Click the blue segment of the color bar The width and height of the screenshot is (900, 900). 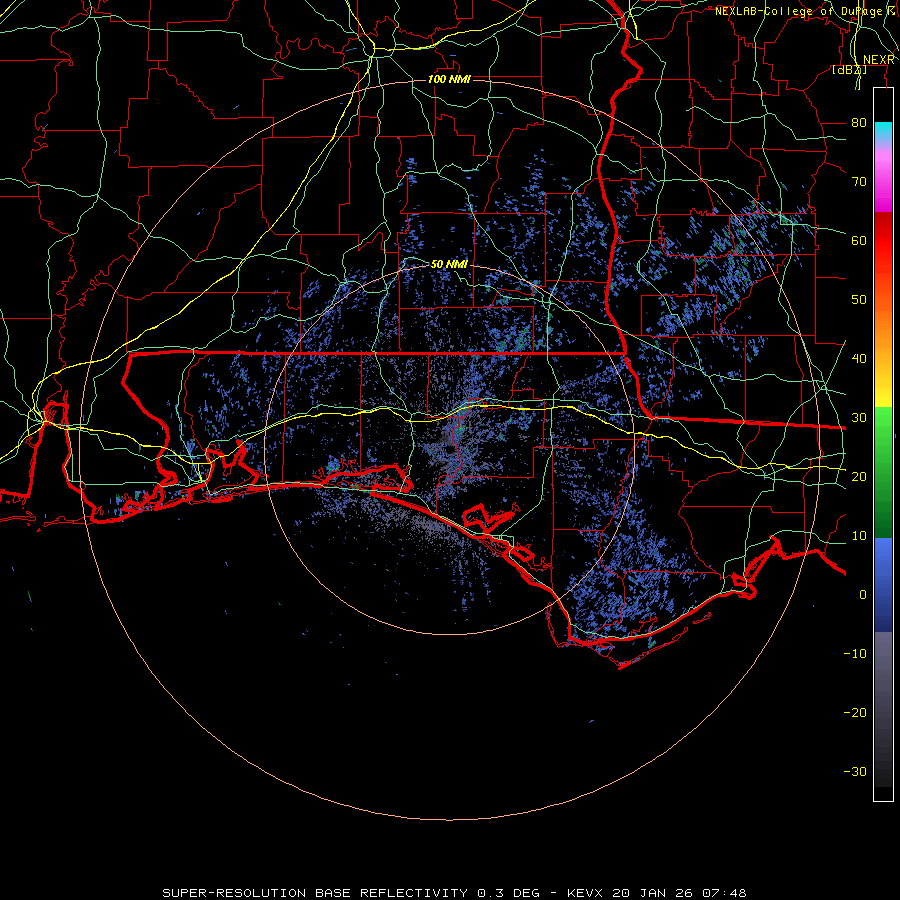883,585
